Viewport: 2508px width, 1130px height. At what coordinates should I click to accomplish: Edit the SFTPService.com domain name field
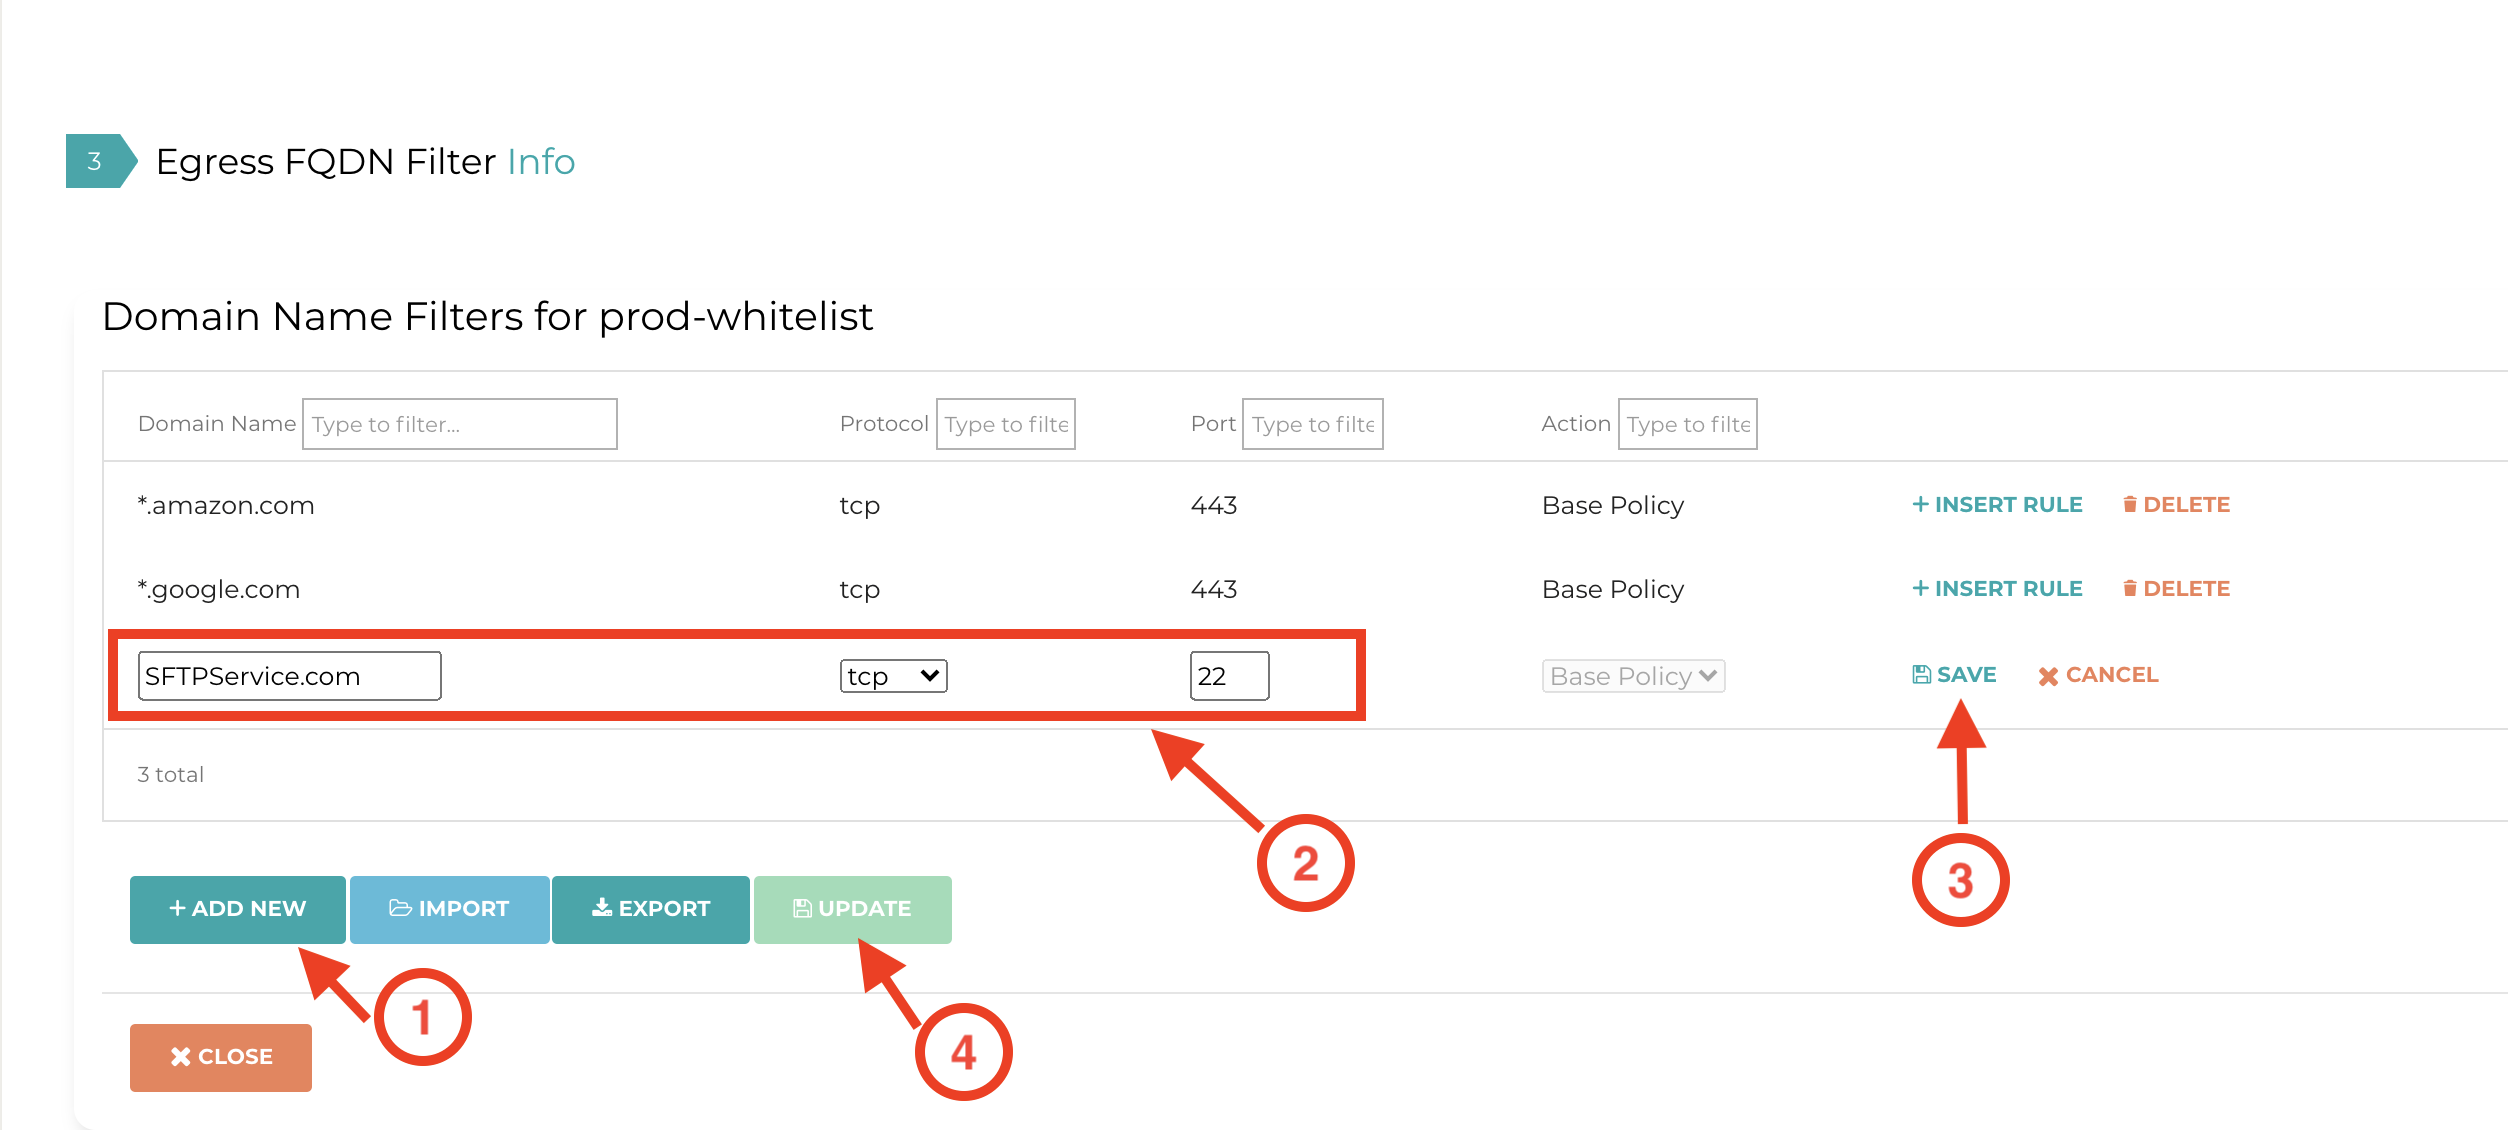coord(289,676)
